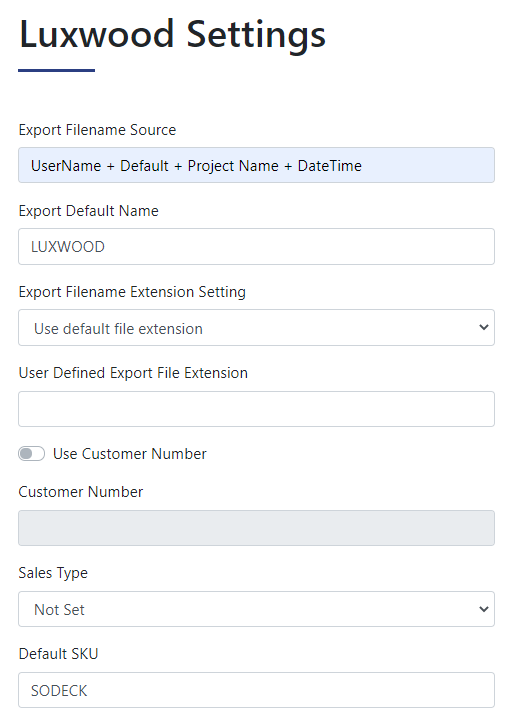Open the Sales Type "Not Set" dropdown
Image resolution: width=522 pixels, height=717 pixels.
256,609
